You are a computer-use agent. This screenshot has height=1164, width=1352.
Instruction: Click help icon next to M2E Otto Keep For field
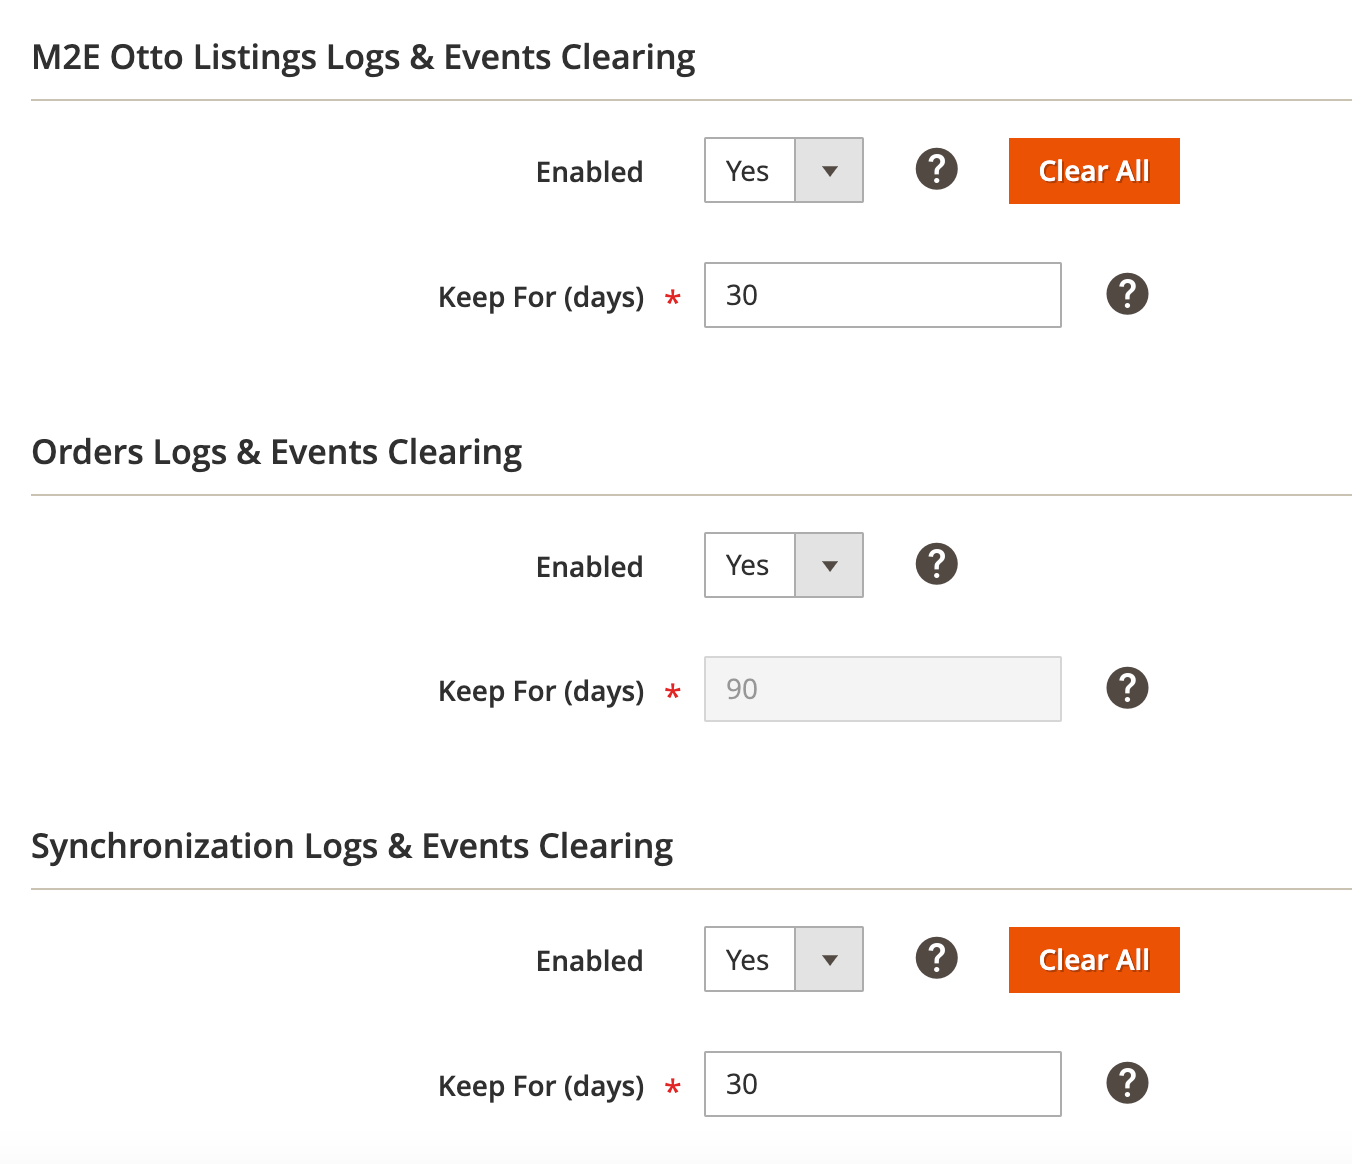[x=1127, y=294]
